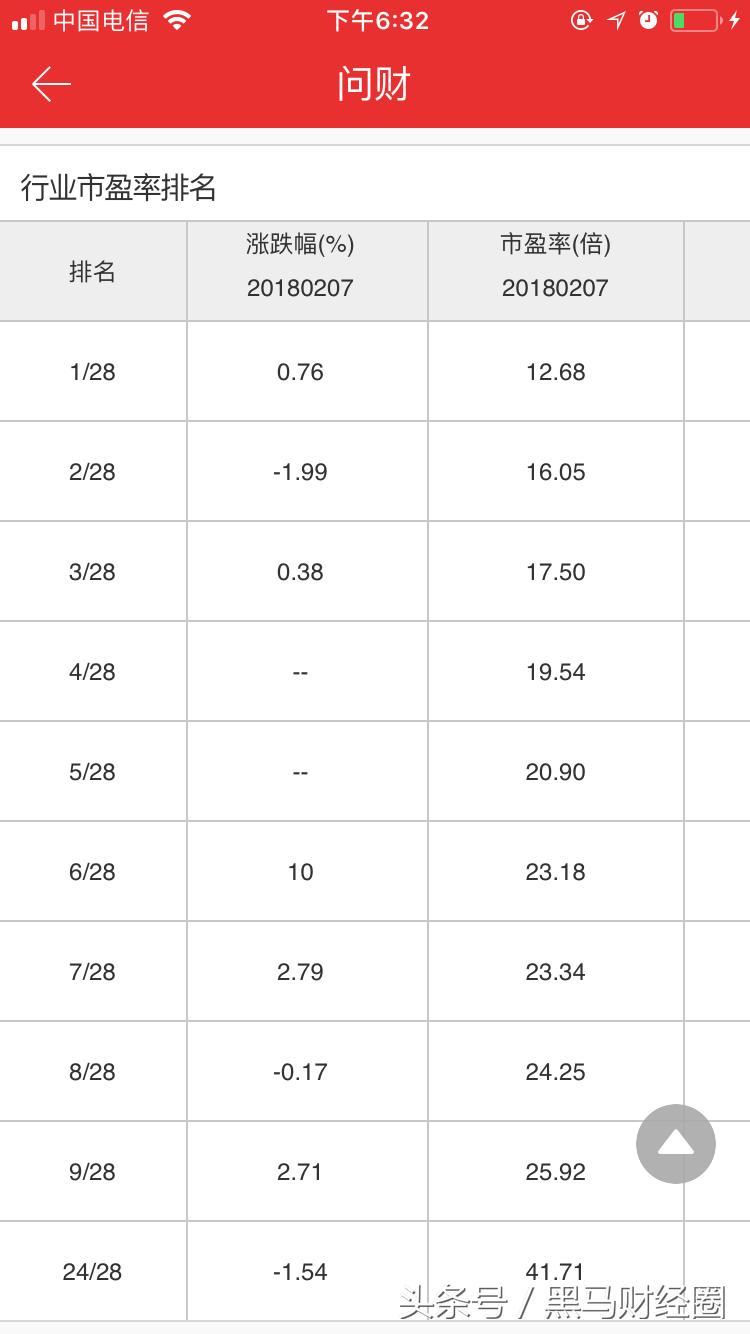Viewport: 750px width, 1334px height.
Task: Tap the location arrow status icon
Action: click(x=616, y=20)
